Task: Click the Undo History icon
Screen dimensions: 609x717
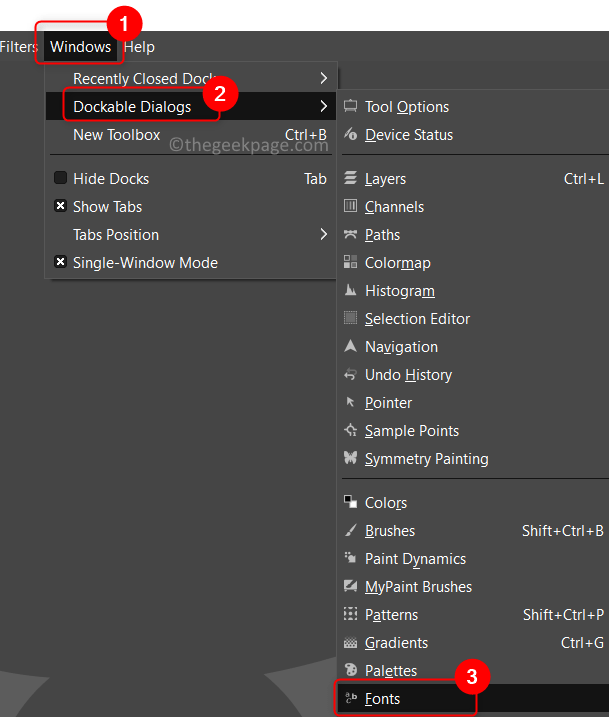Action: point(350,374)
